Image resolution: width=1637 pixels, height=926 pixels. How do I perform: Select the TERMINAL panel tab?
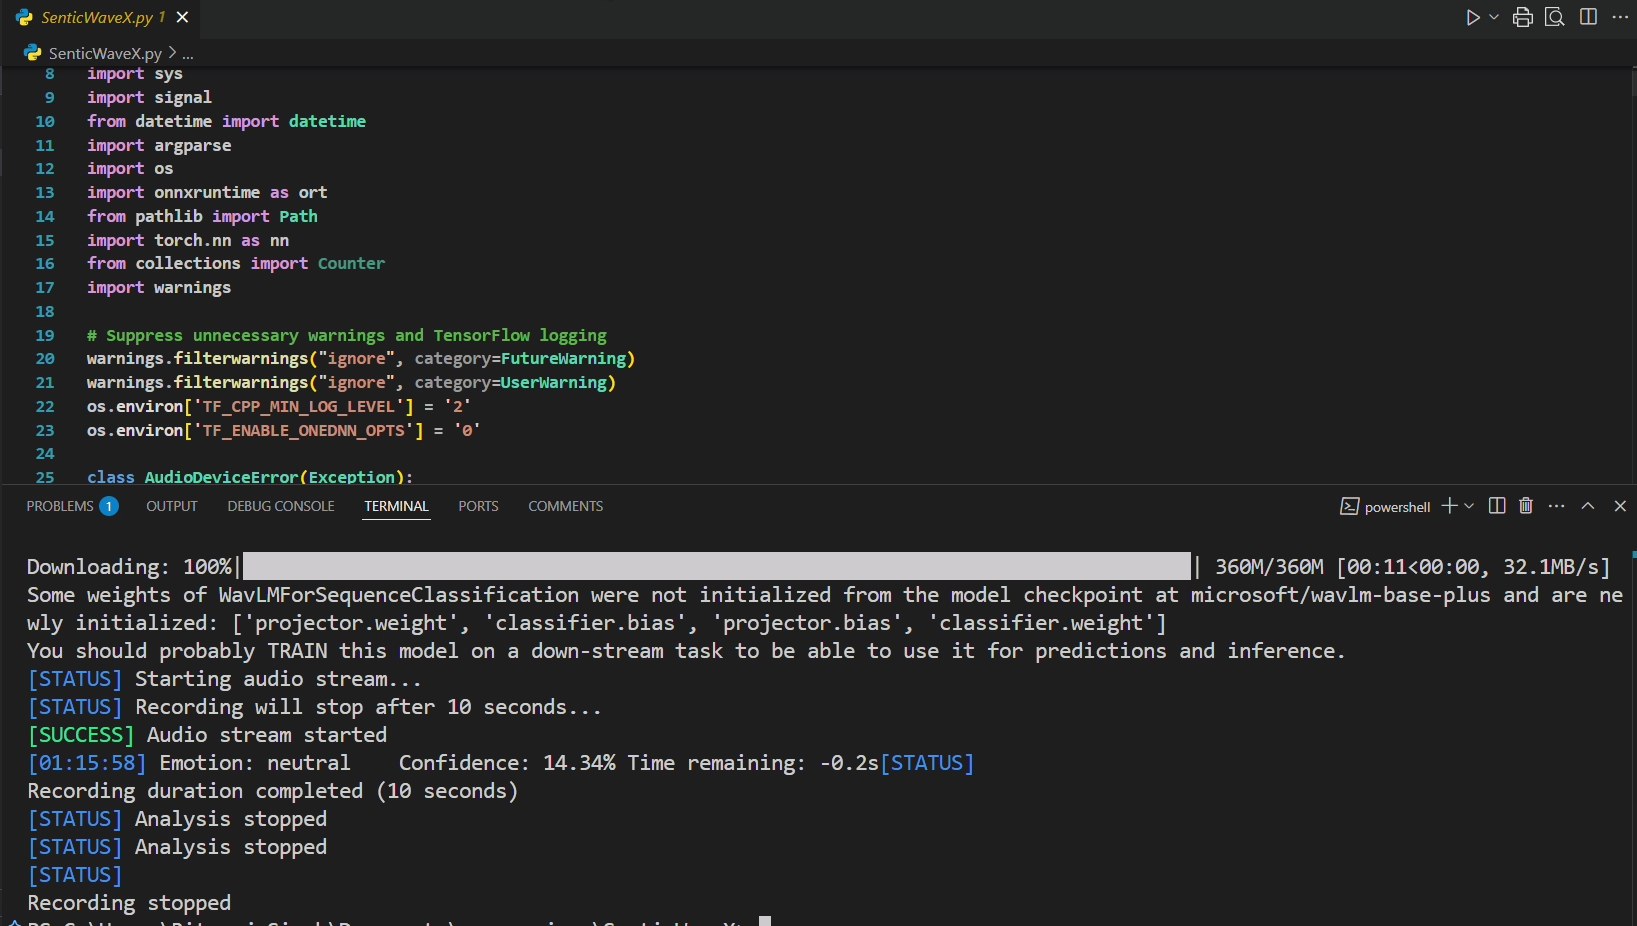coord(396,506)
